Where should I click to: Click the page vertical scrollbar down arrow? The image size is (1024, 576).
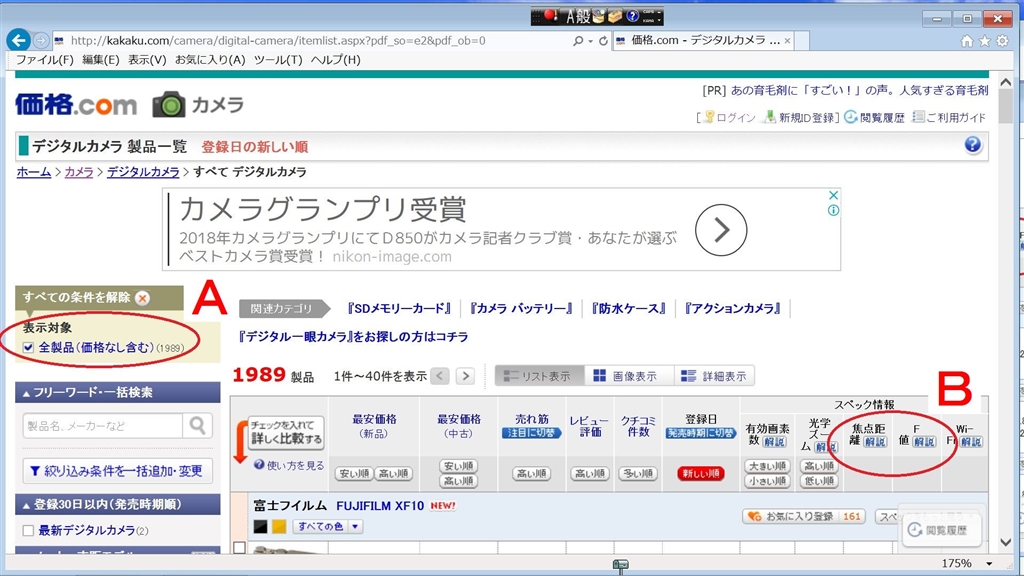coord(1006,543)
